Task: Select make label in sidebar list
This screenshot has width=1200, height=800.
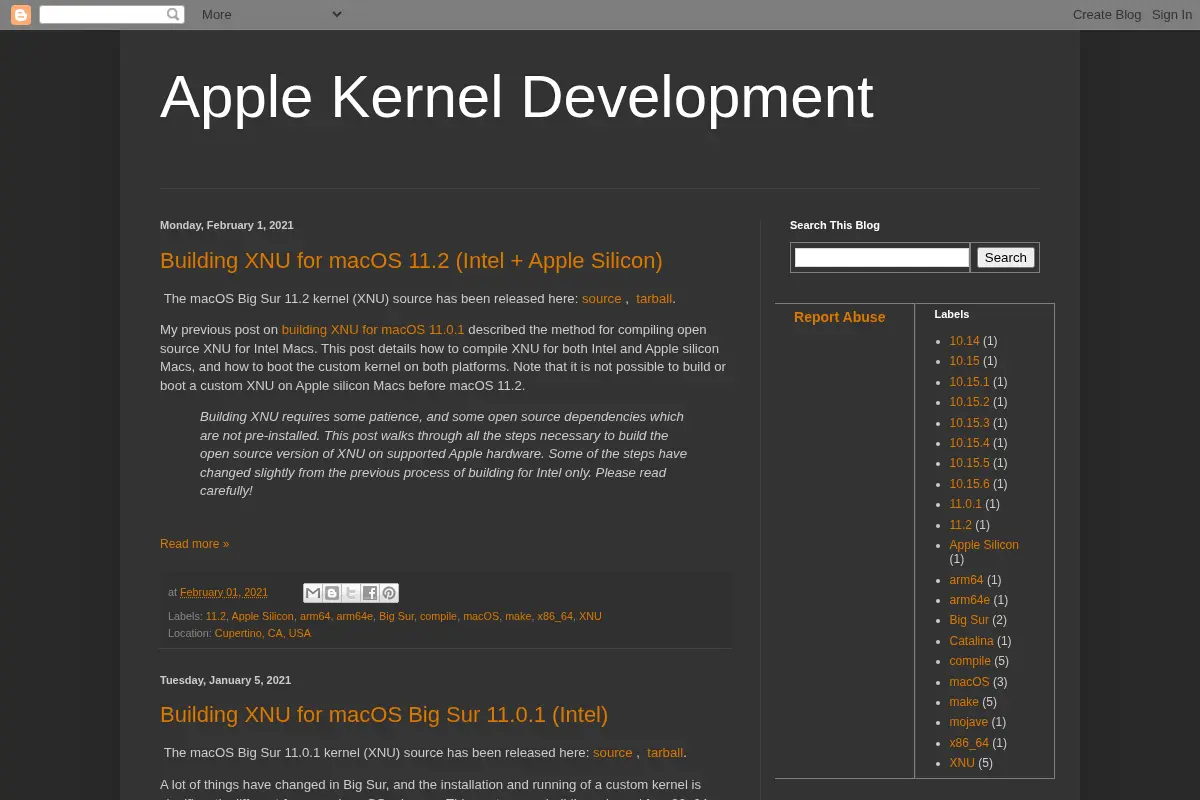Action: click(964, 702)
